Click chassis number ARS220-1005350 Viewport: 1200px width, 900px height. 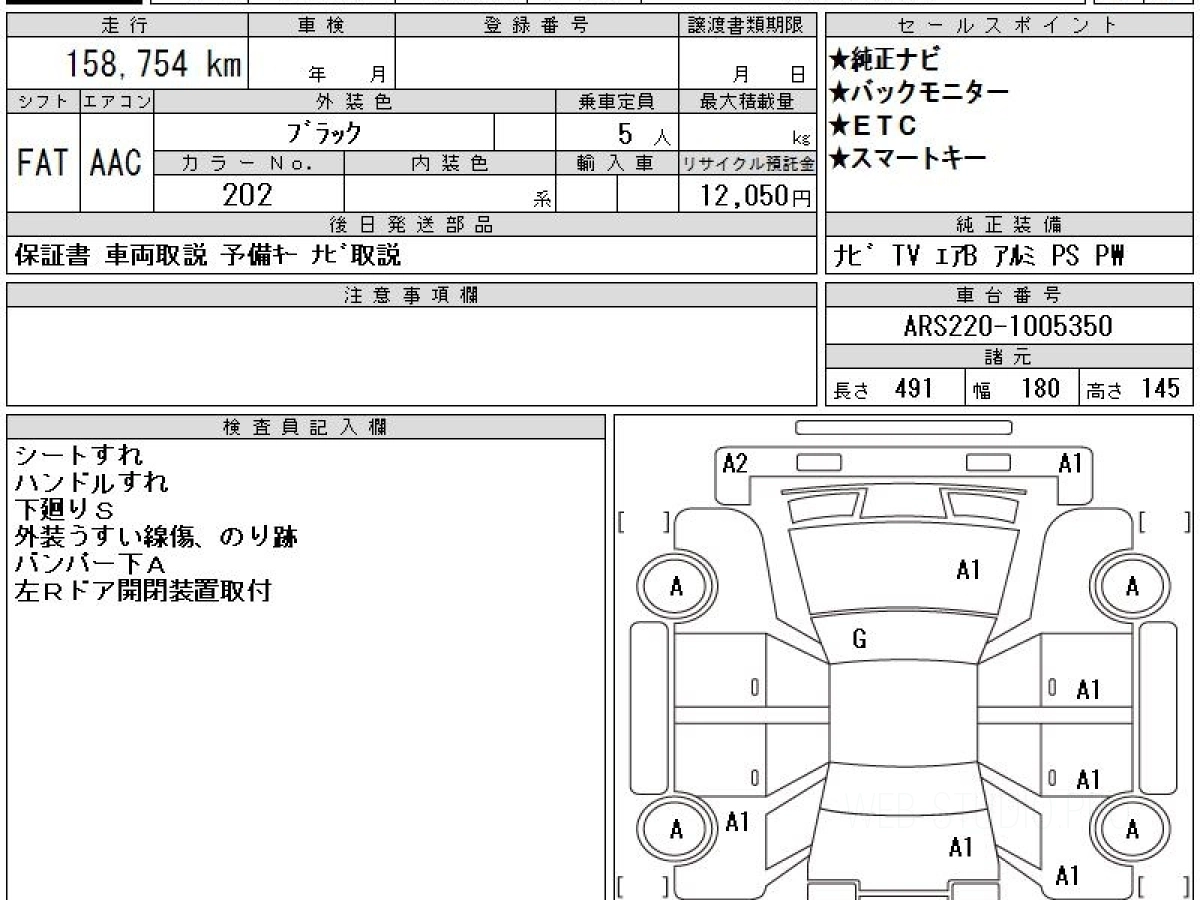(1008, 325)
